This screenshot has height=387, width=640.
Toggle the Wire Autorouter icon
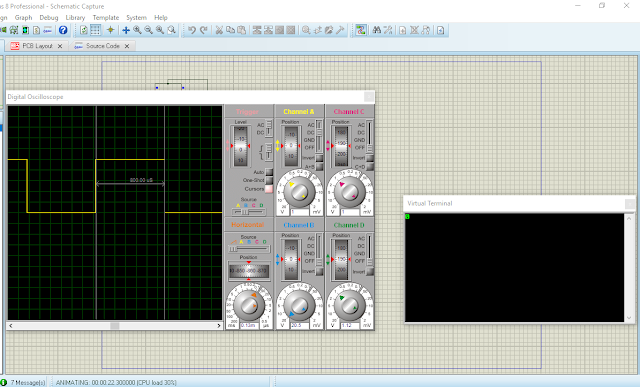point(361,30)
